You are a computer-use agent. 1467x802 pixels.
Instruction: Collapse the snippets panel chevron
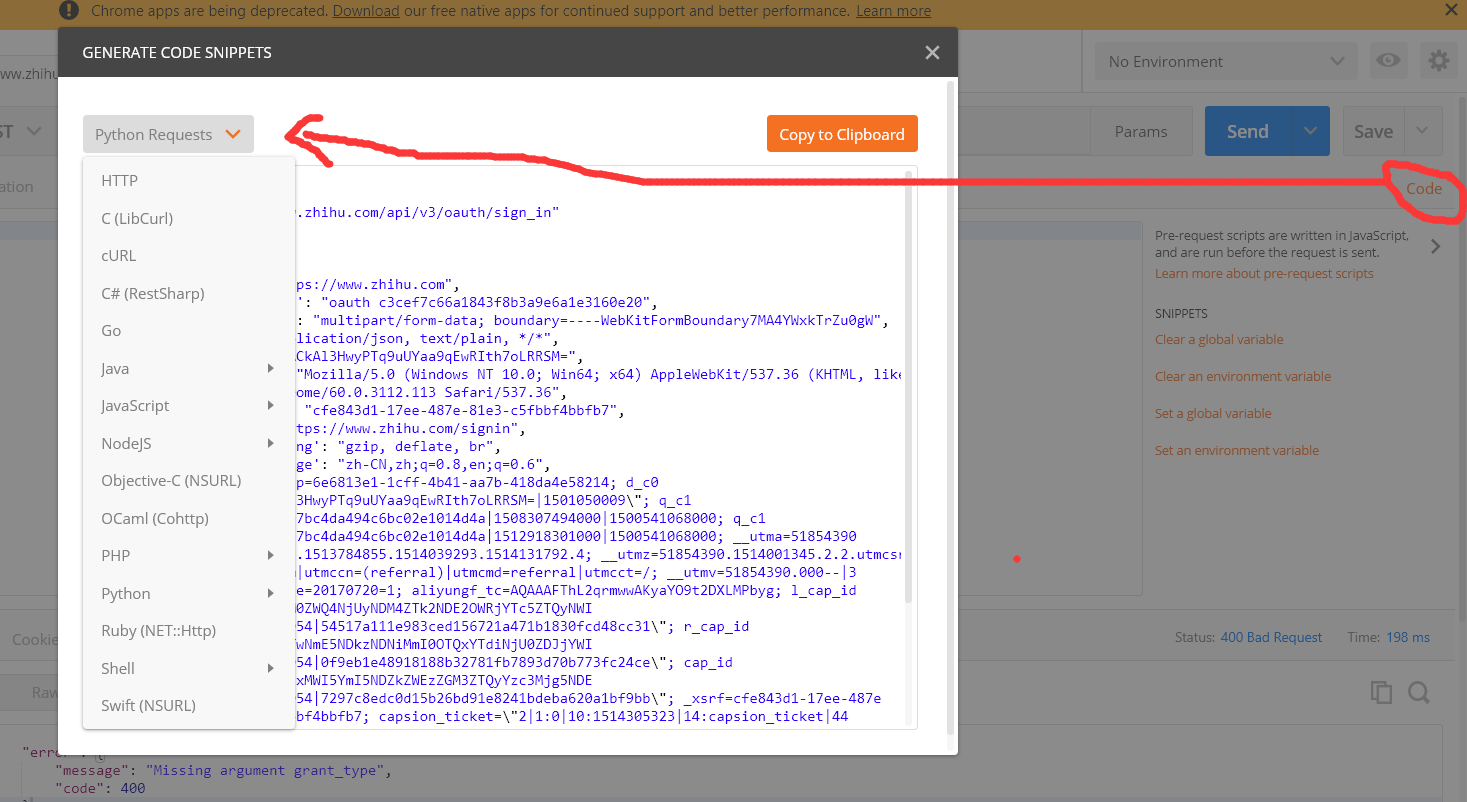[x=1435, y=246]
